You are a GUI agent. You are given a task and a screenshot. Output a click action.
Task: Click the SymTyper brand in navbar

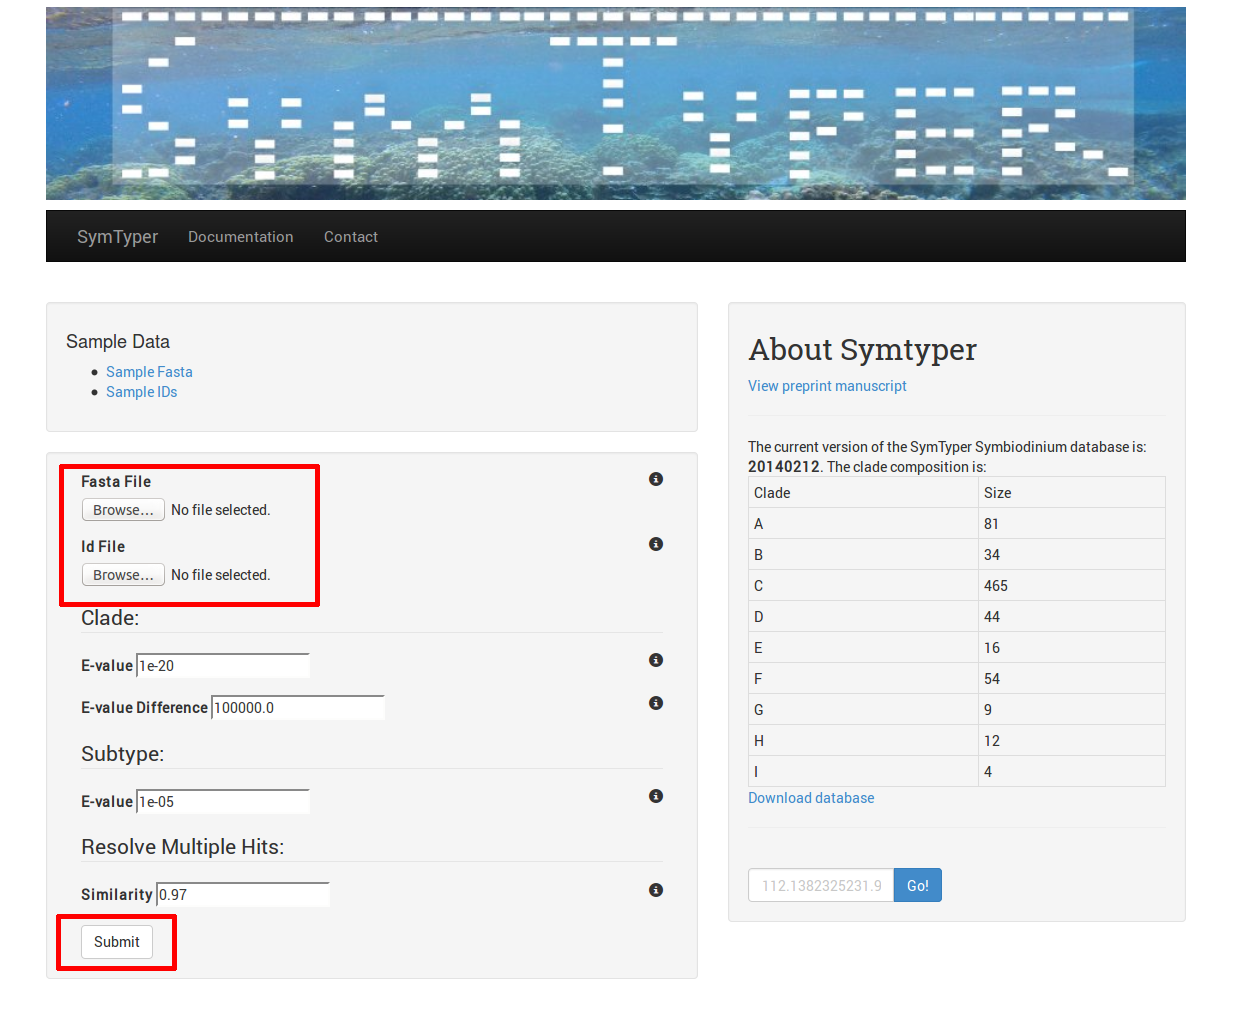click(118, 237)
